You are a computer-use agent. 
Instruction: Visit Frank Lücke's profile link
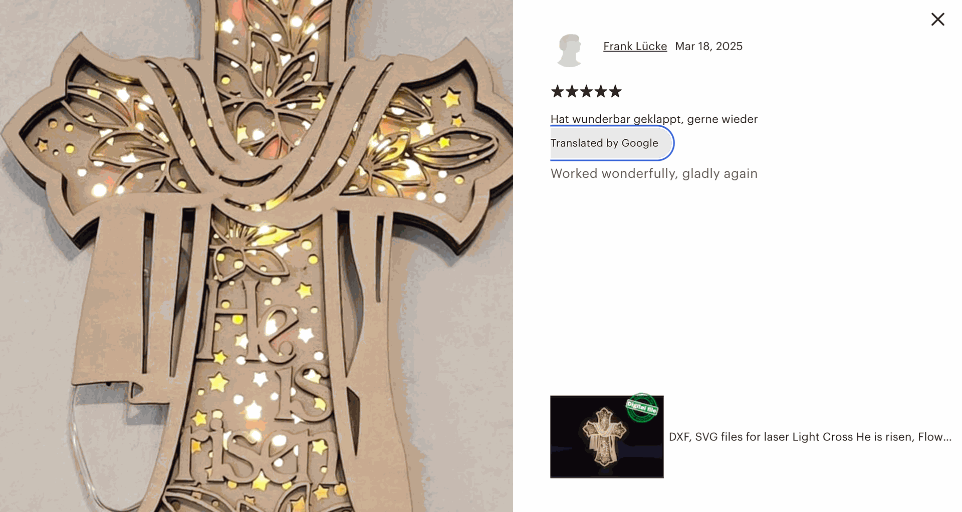[635, 47]
